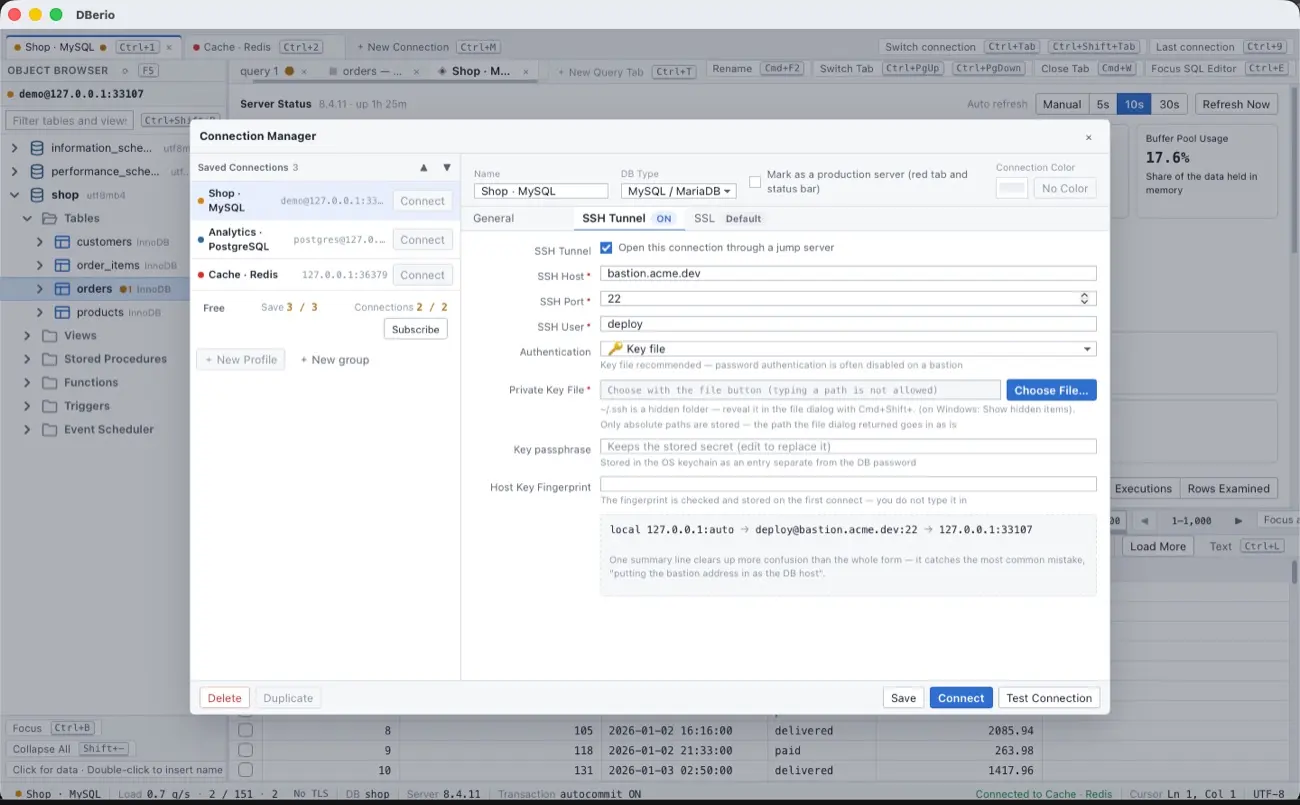The height and width of the screenshot is (805, 1300).
Task: Move selected saved connection up with arrow
Action: pyautogui.click(x=424, y=168)
